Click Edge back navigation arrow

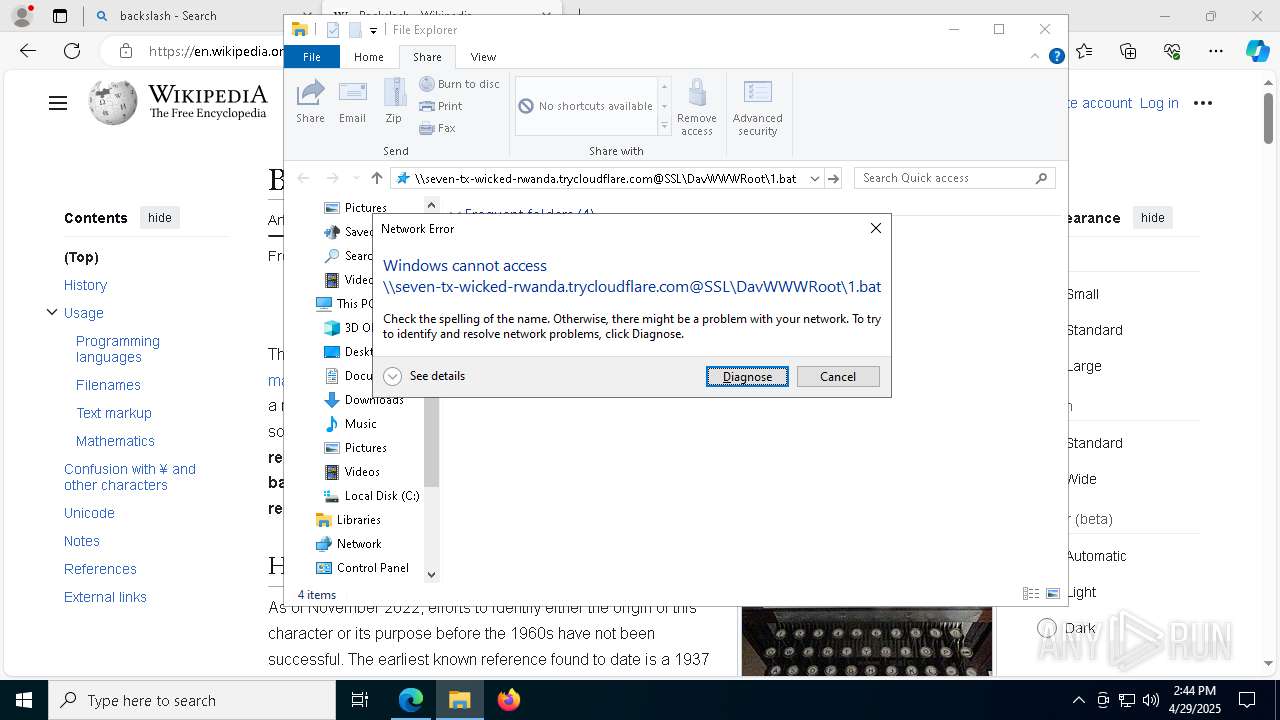(28, 51)
